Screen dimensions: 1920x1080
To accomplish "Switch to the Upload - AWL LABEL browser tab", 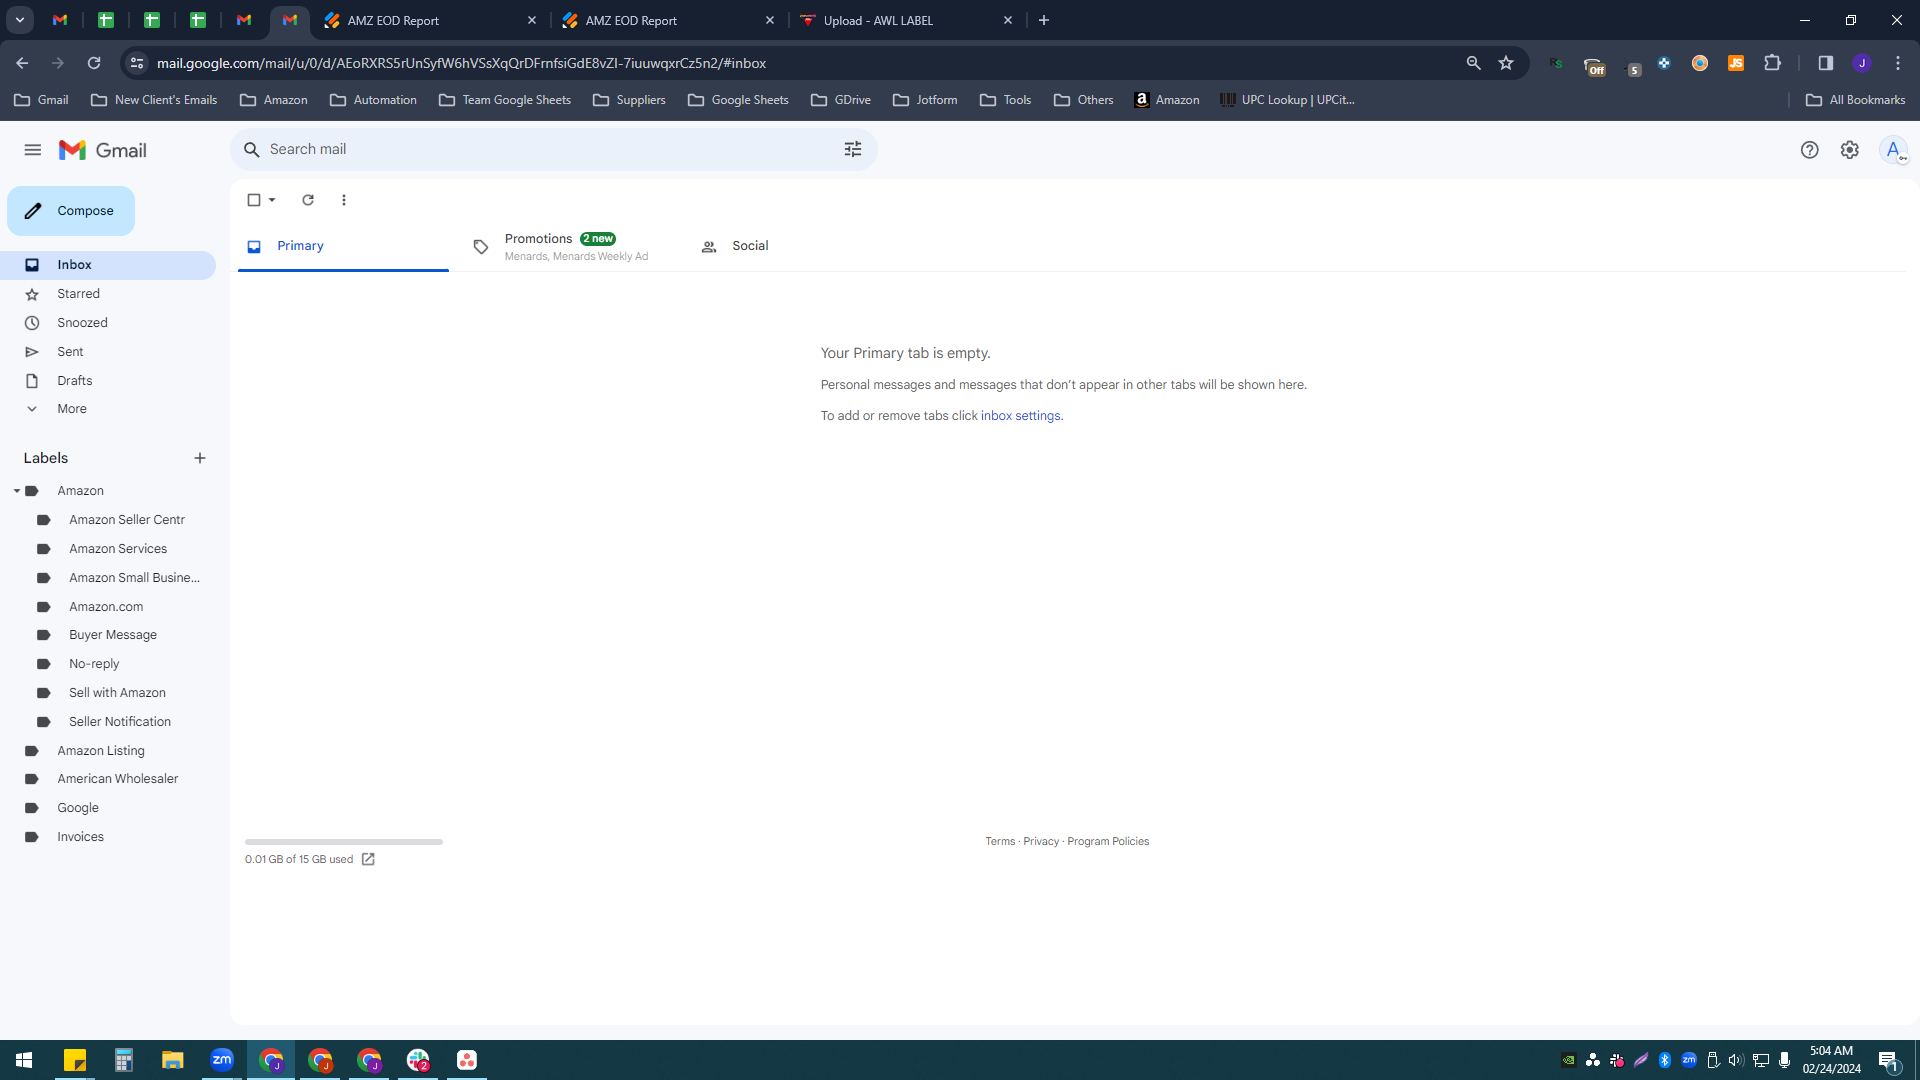I will point(907,20).
